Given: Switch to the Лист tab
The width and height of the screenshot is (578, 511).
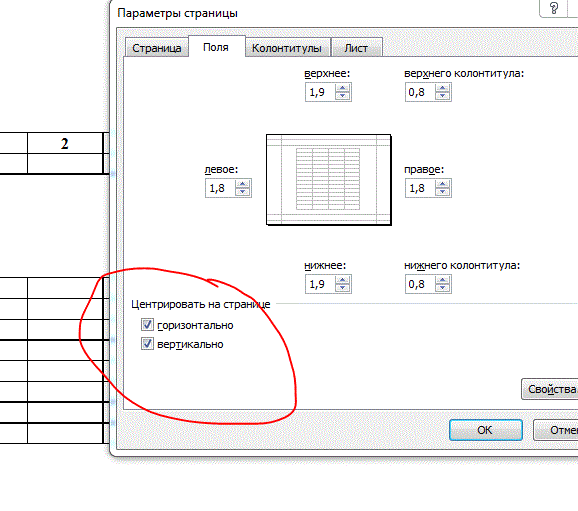Looking at the screenshot, I should pyautogui.click(x=356, y=48).
